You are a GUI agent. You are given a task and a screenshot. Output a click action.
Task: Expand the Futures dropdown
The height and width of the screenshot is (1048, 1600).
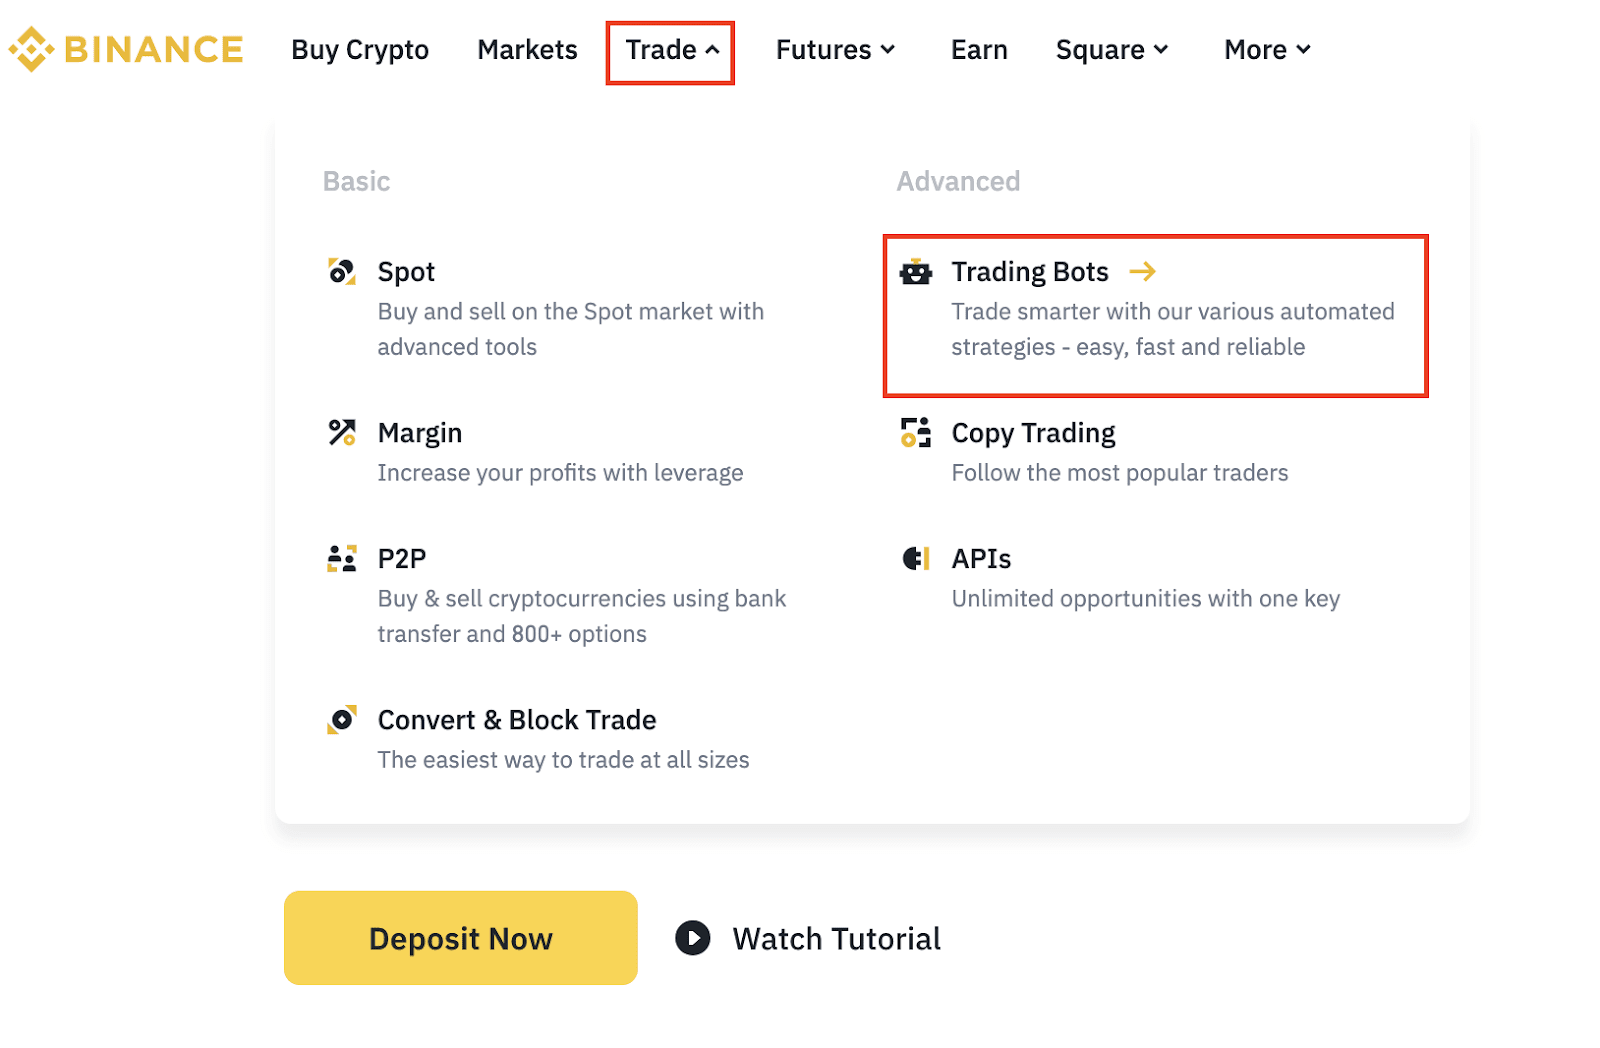point(835,50)
